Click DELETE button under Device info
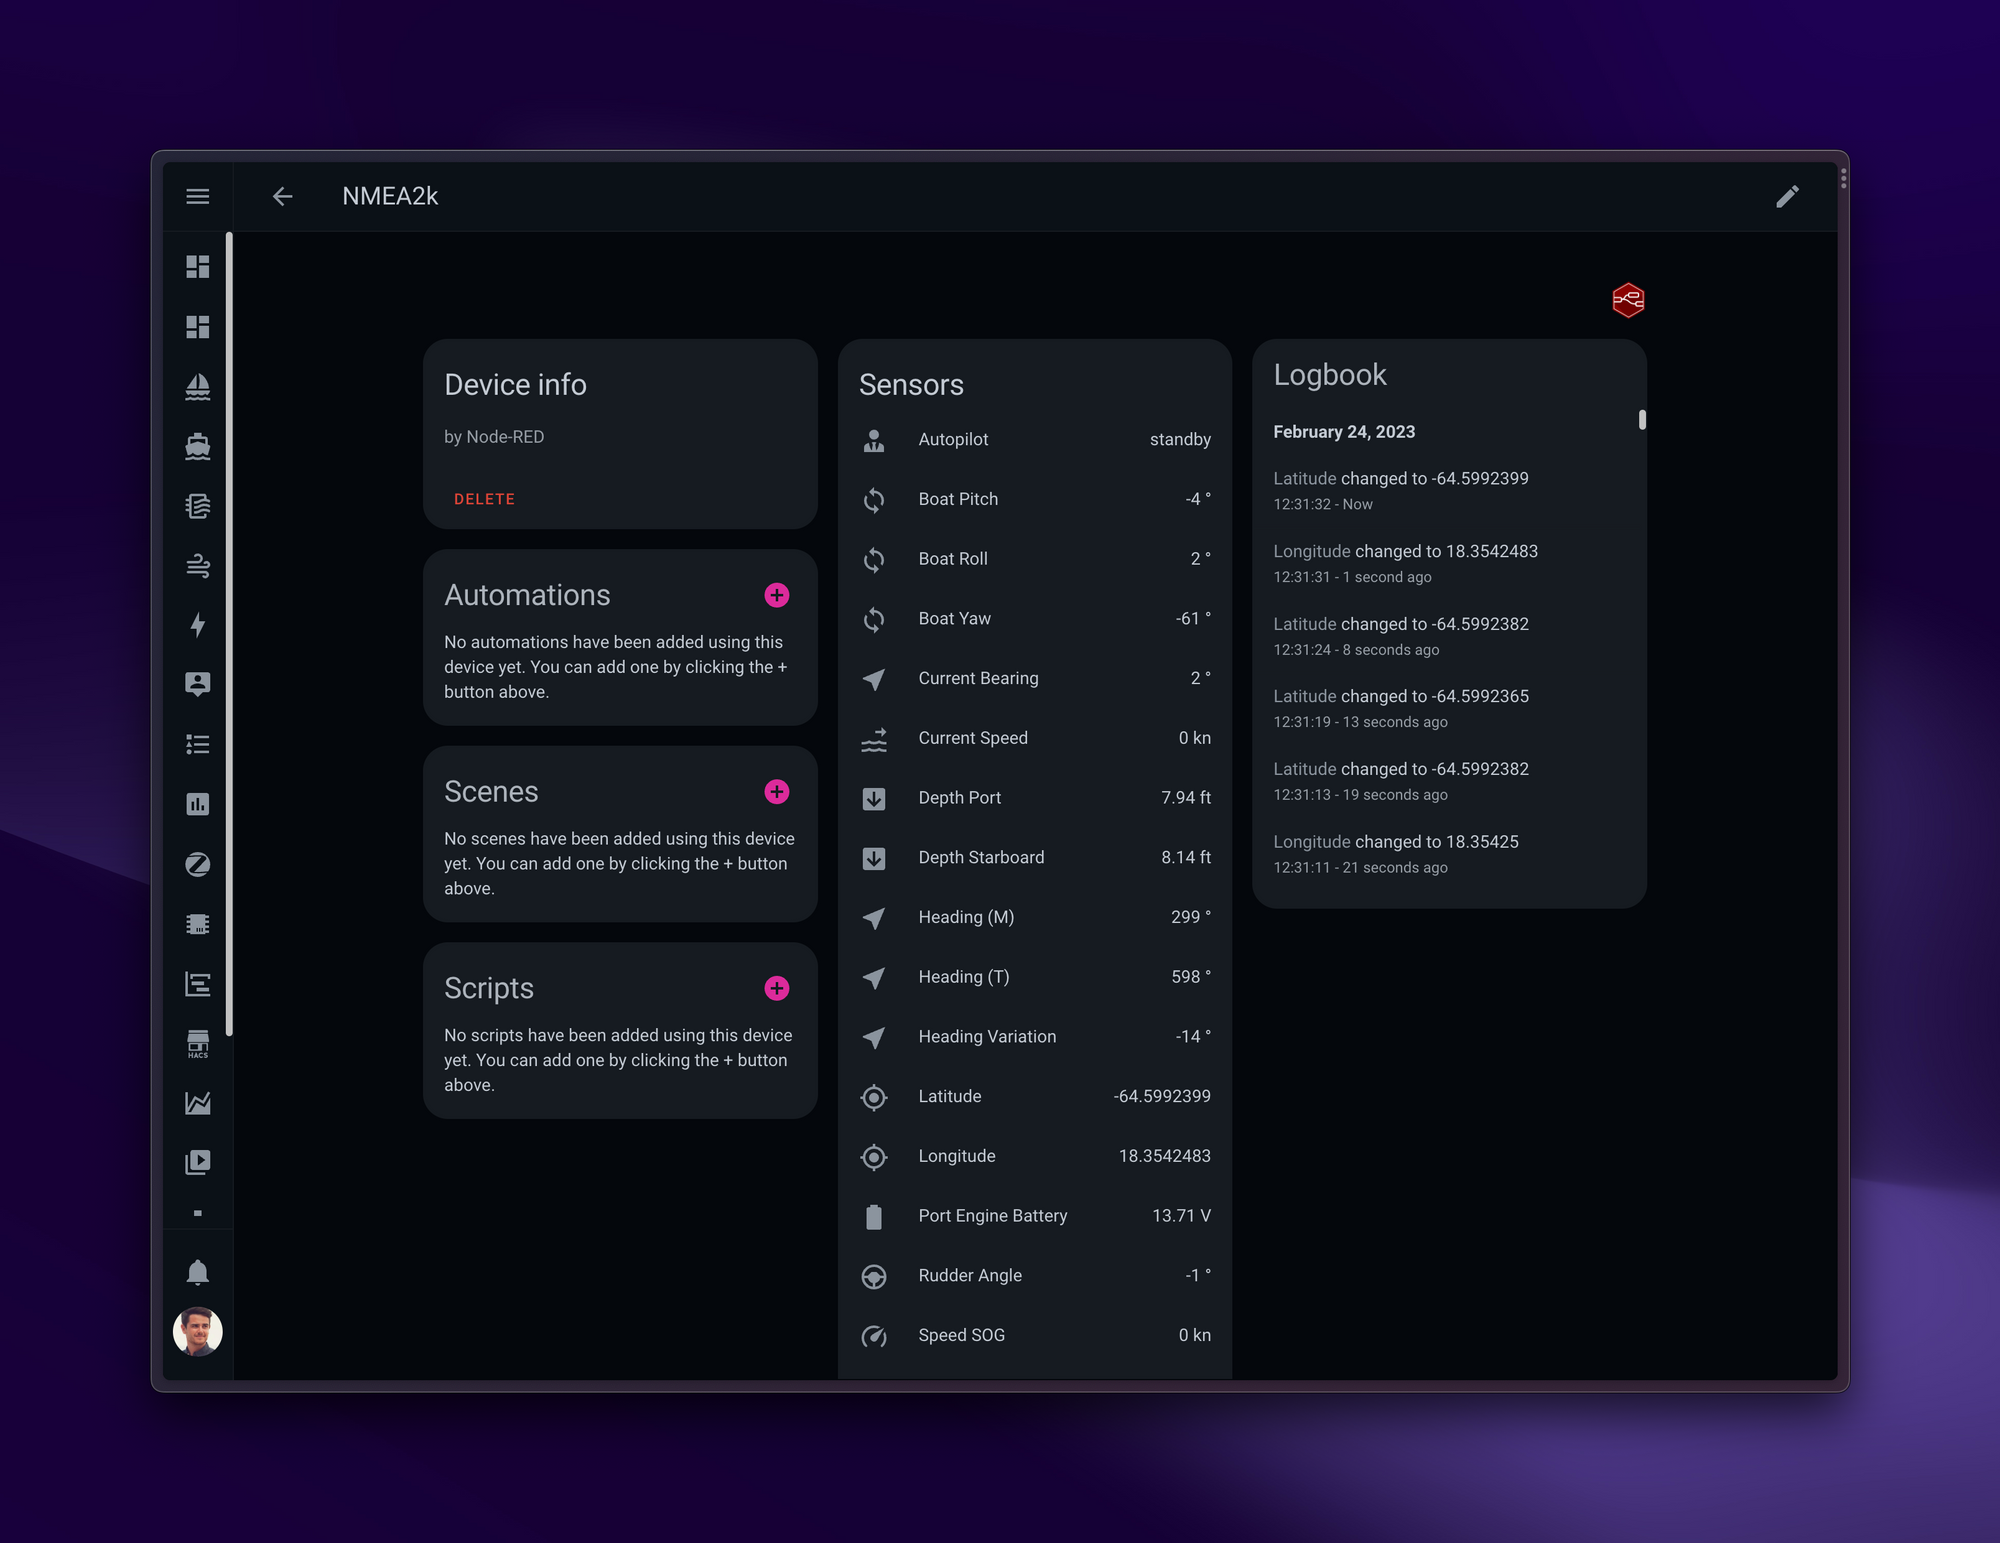Image resolution: width=2000 pixels, height=1543 pixels. point(483,498)
